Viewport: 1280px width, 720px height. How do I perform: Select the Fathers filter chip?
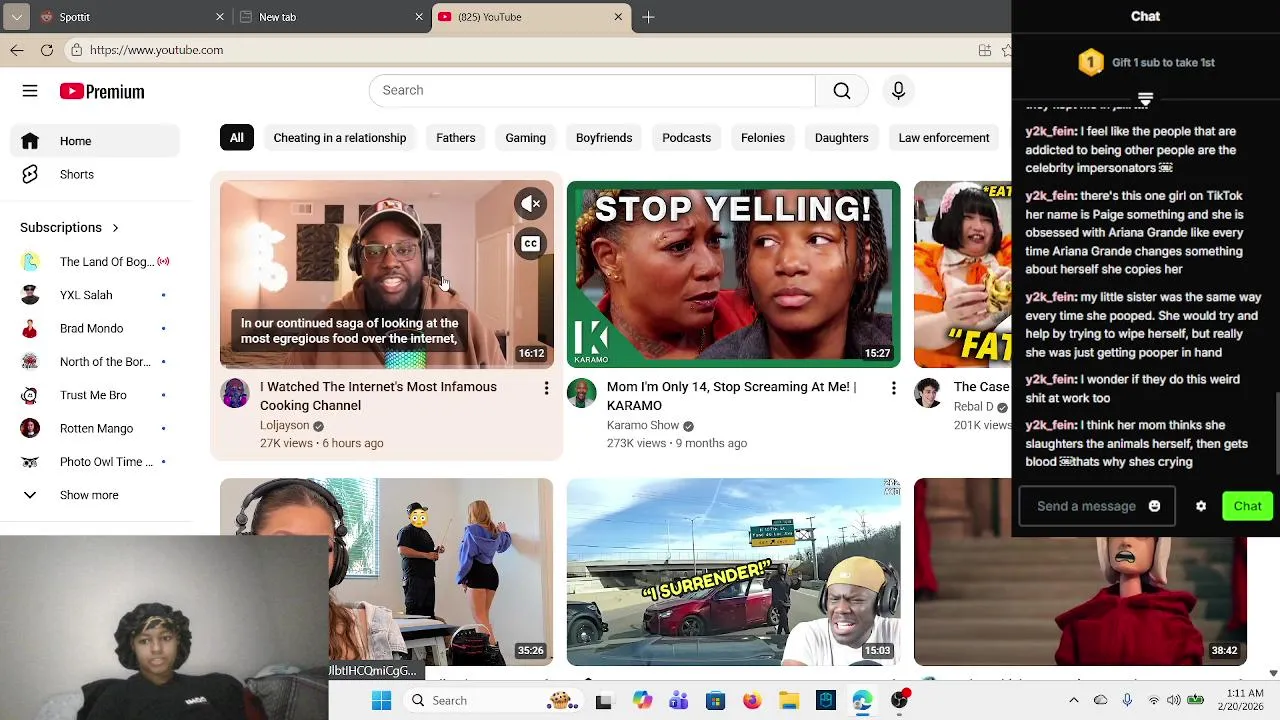click(x=456, y=138)
